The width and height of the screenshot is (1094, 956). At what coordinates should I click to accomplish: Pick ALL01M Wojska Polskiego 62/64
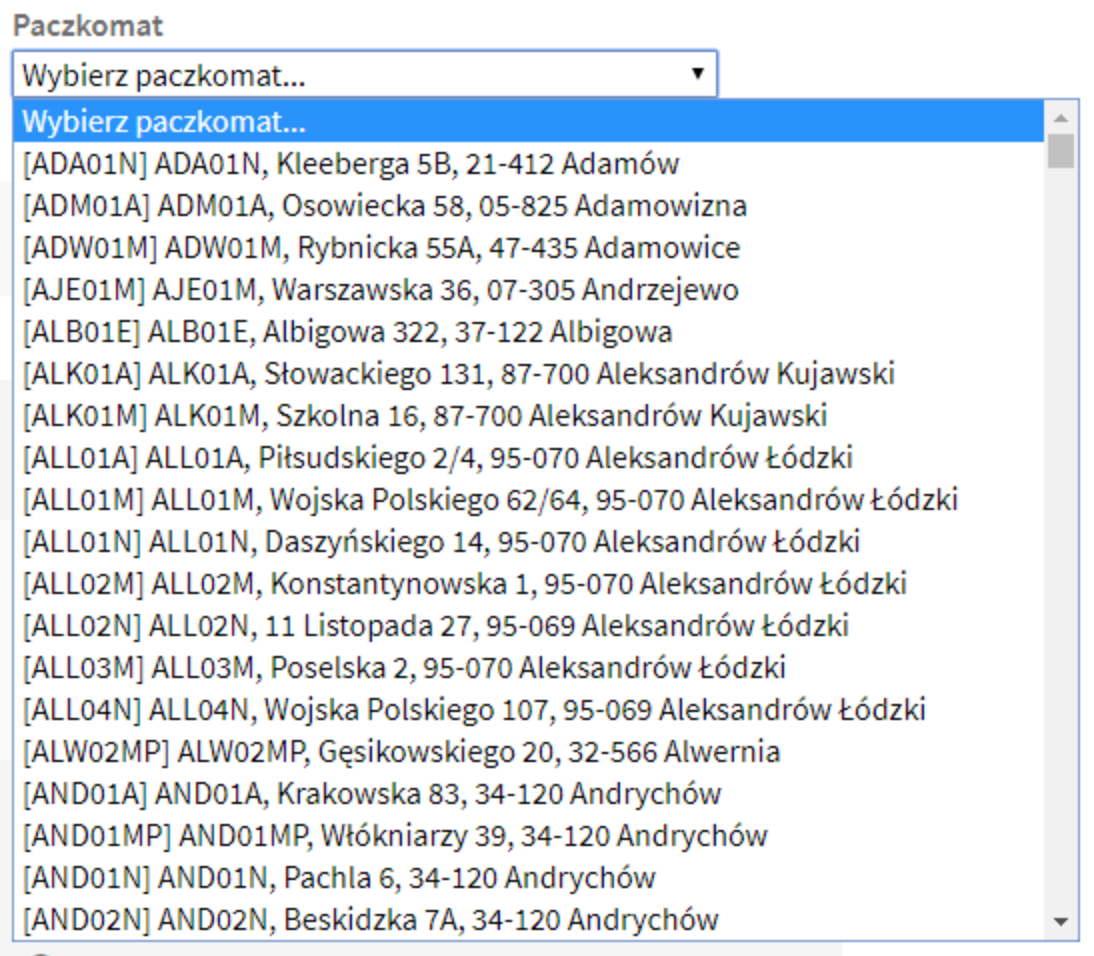490,500
